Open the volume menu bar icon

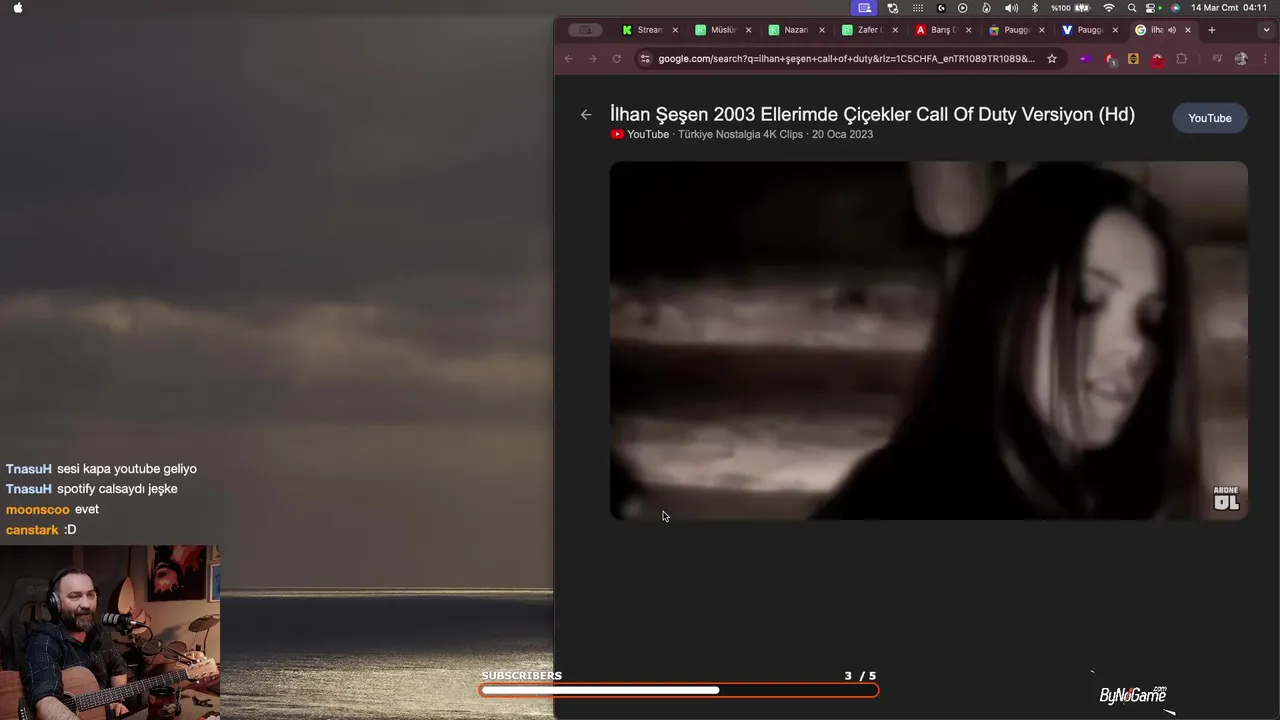(x=1011, y=8)
